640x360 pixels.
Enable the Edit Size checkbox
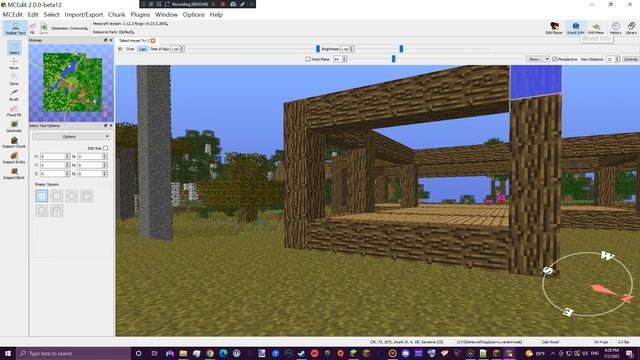click(x=106, y=148)
